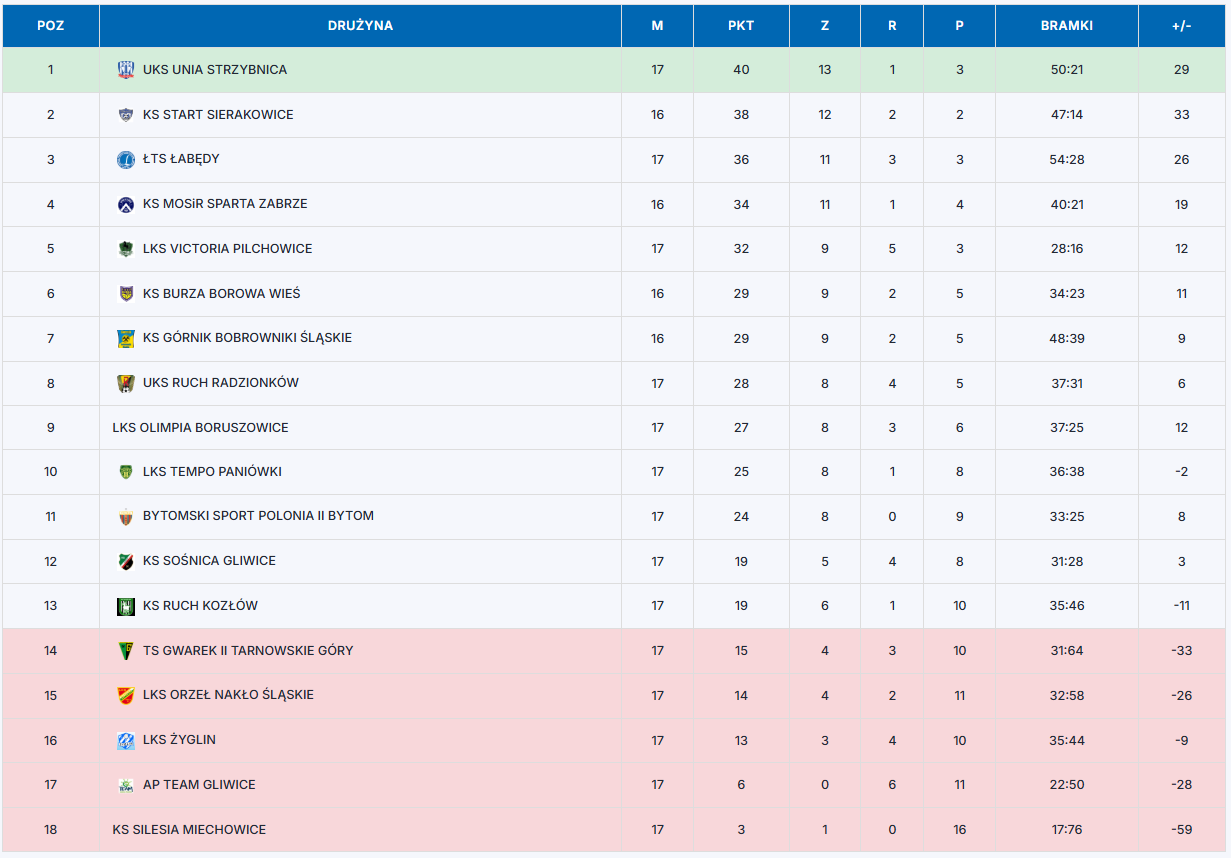Screen dimensions: 1231x858
Task: Click the LKS Victoria Pilchowice crest
Action: click(x=126, y=249)
